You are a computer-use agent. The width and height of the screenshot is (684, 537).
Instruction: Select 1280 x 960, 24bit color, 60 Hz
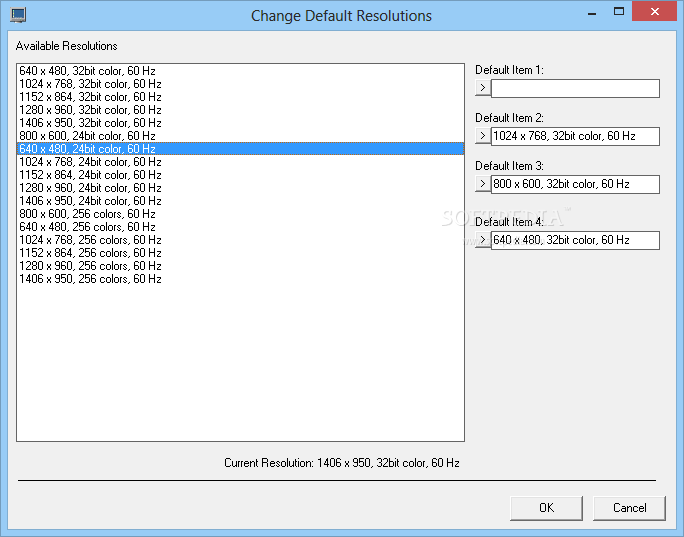(x=240, y=188)
